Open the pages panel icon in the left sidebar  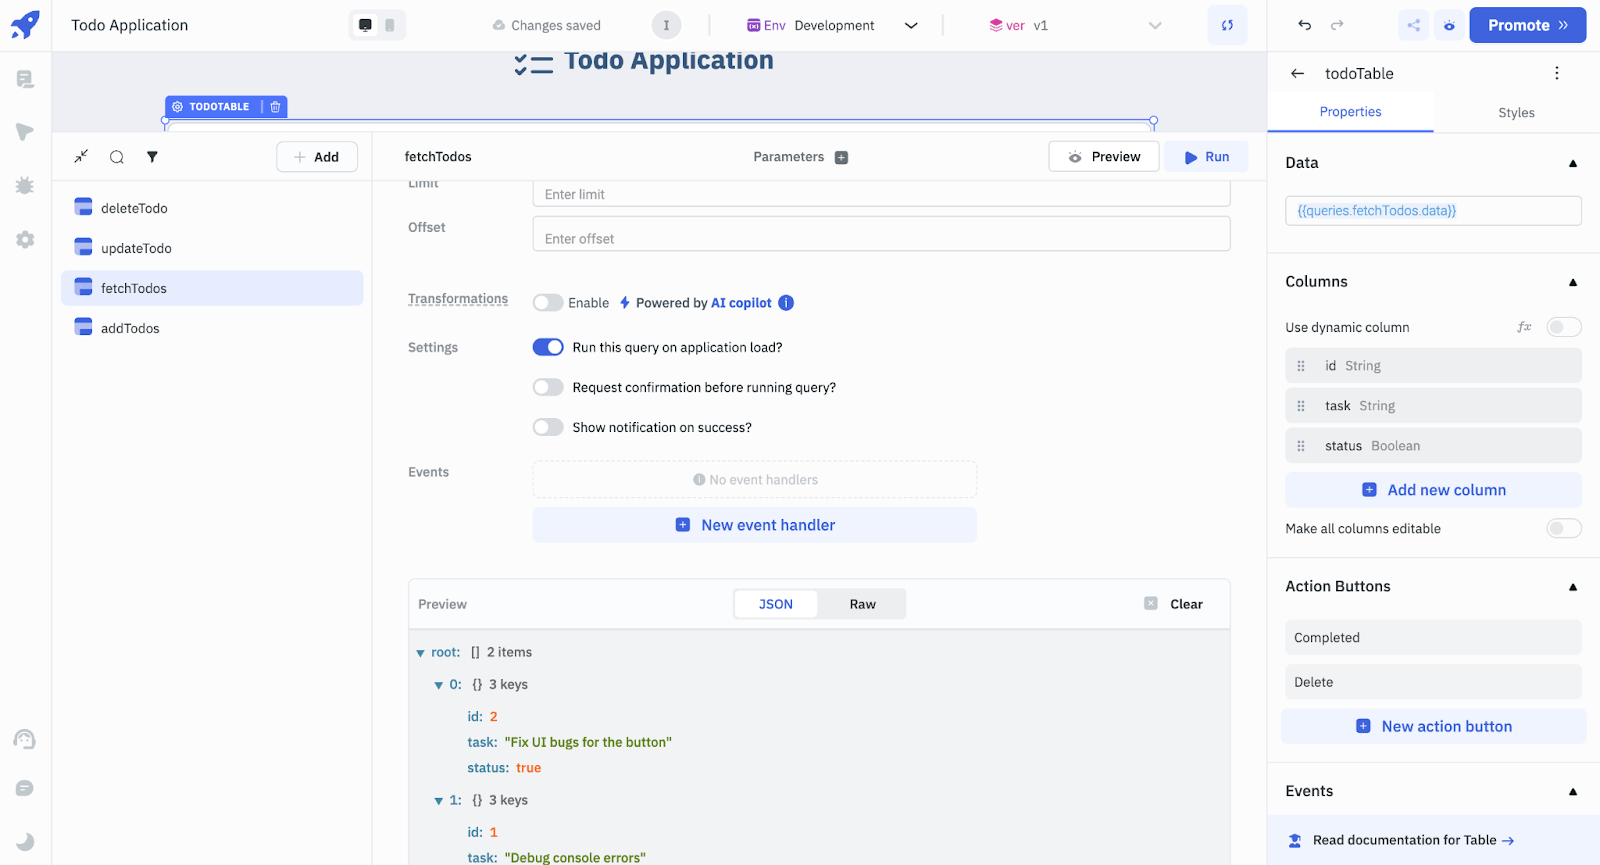pyautogui.click(x=25, y=79)
